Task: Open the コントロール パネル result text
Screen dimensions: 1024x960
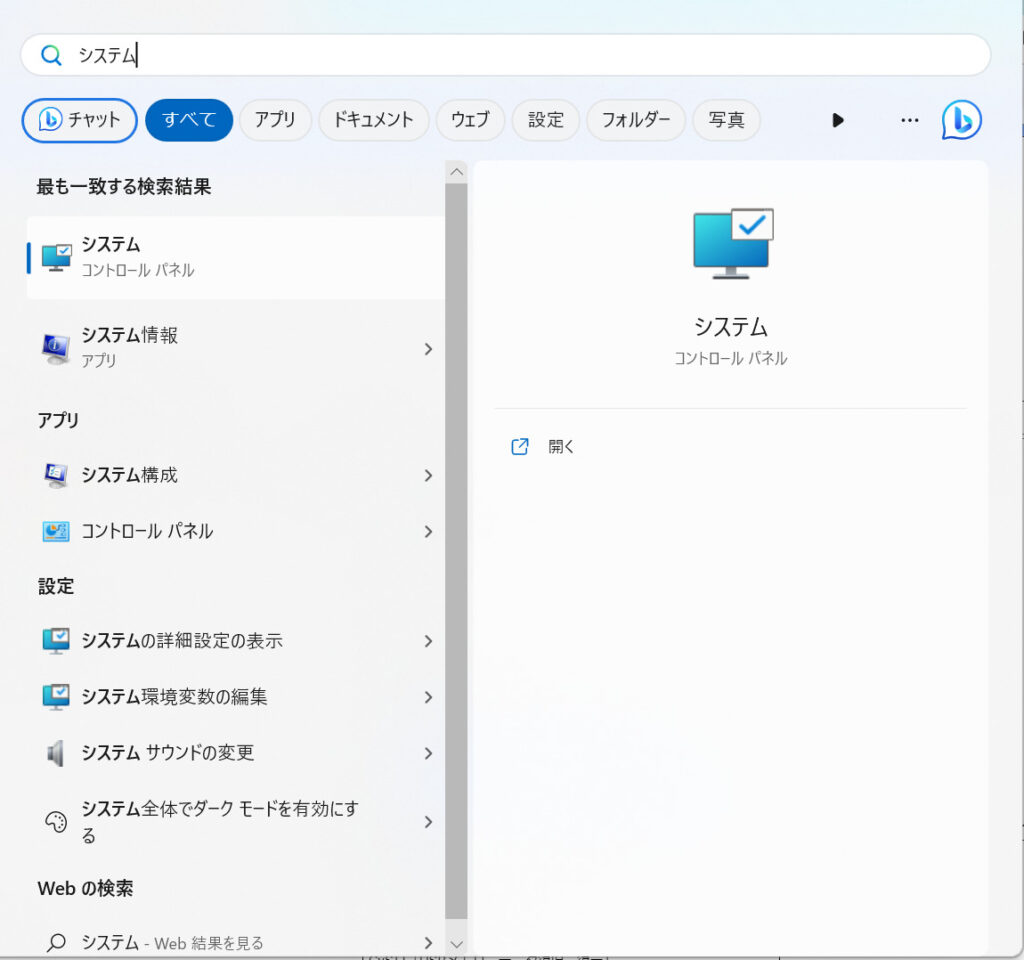Action: click(x=147, y=532)
